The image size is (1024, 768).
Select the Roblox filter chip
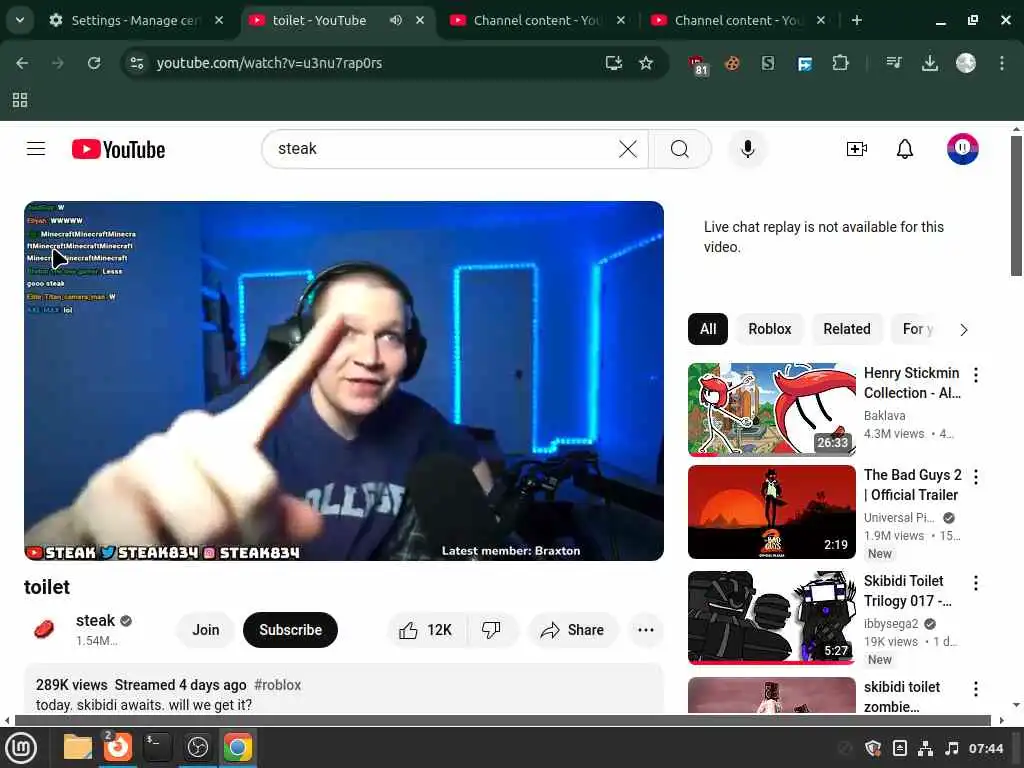(x=769, y=329)
